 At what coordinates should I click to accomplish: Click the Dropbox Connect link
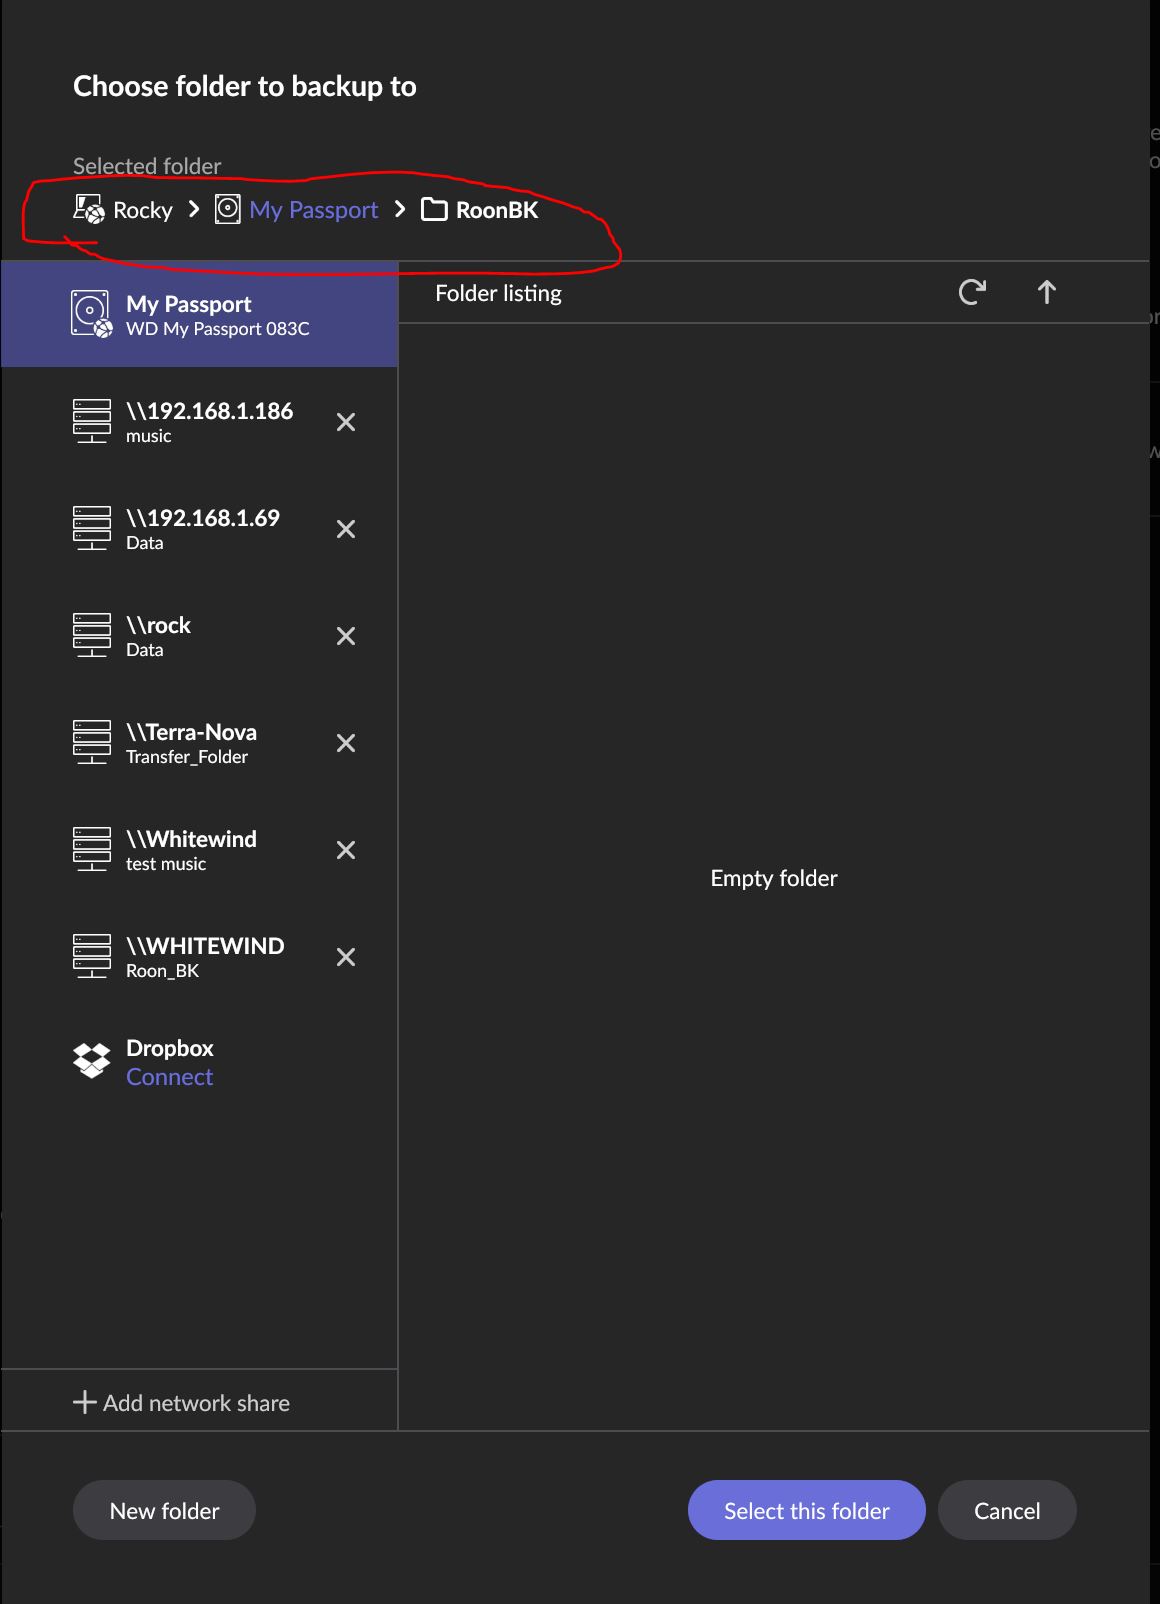(x=169, y=1077)
